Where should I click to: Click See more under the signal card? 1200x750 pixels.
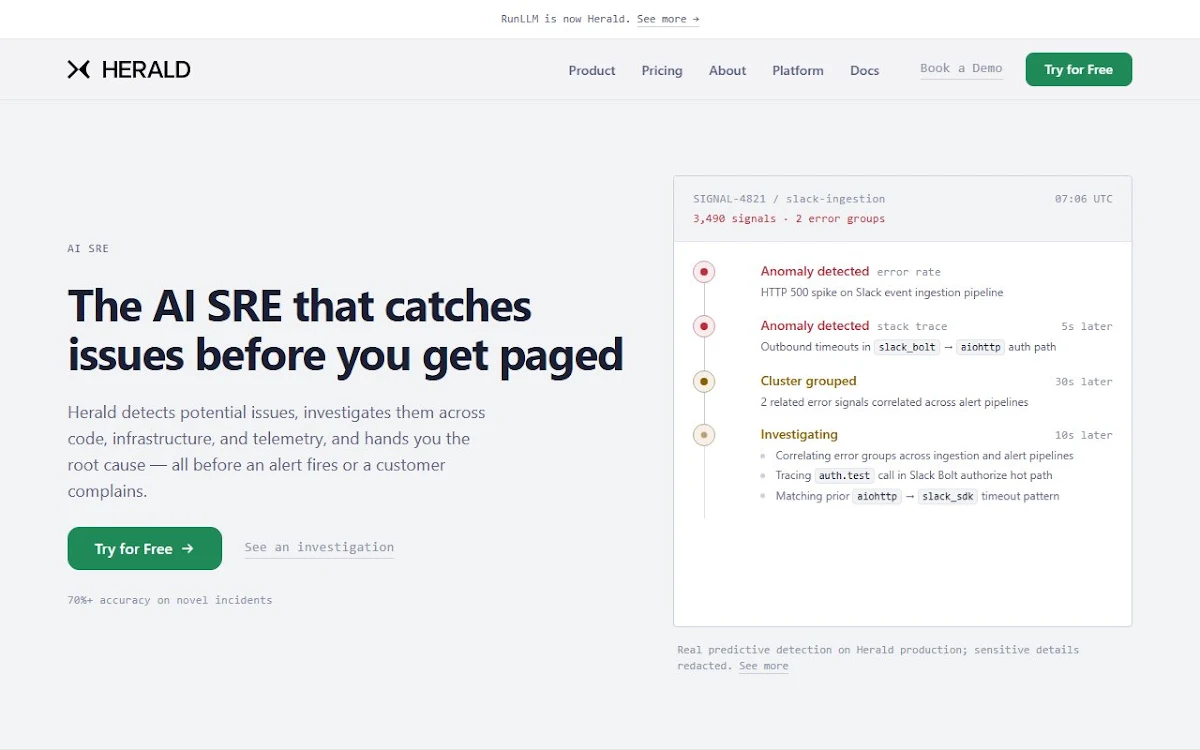coord(763,666)
